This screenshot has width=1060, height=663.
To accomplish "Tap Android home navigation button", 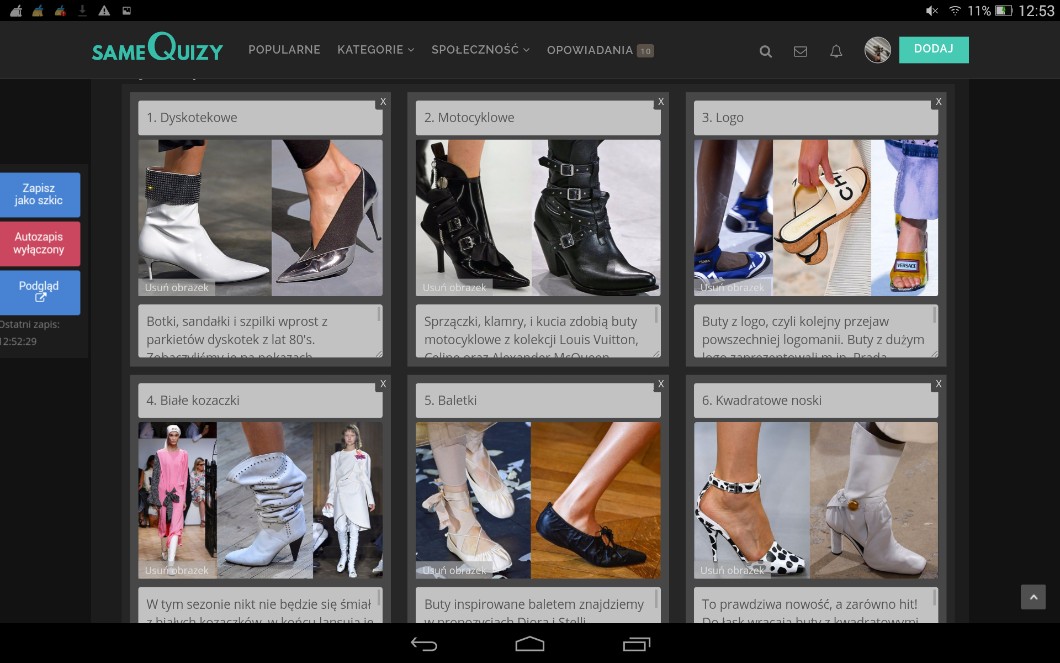I will point(530,644).
